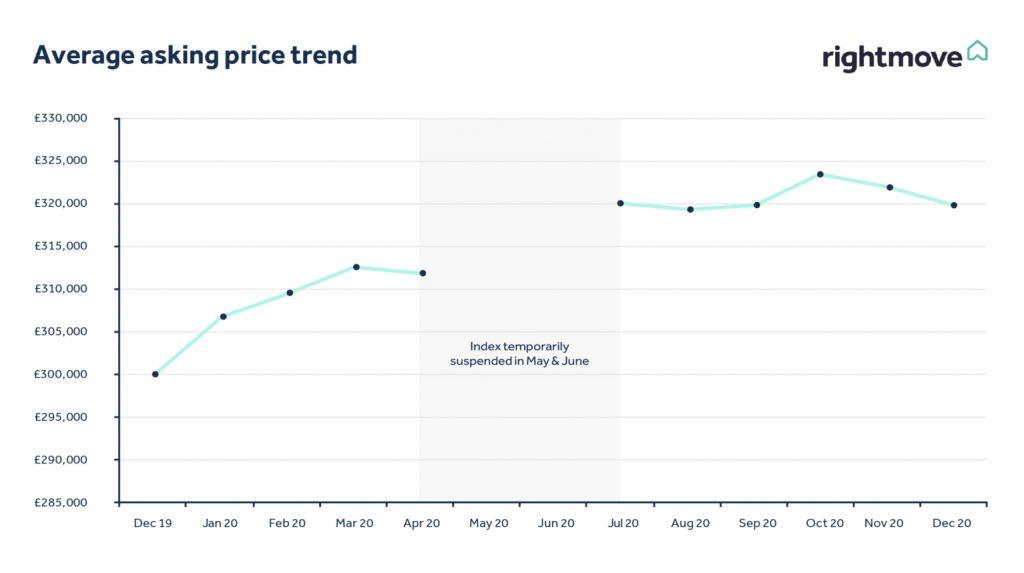Click the £330,000 y-axis label
Screen dimensions: 1024x573
coord(61,118)
